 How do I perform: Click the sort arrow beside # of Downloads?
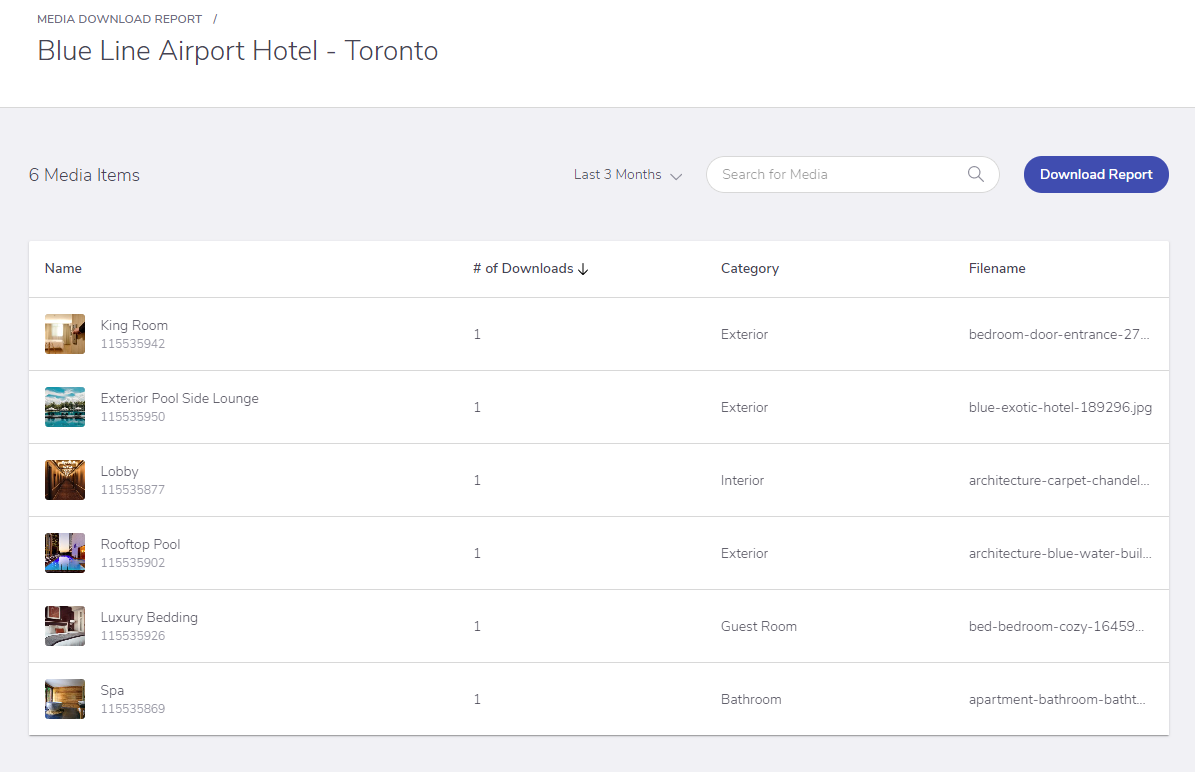tap(583, 269)
